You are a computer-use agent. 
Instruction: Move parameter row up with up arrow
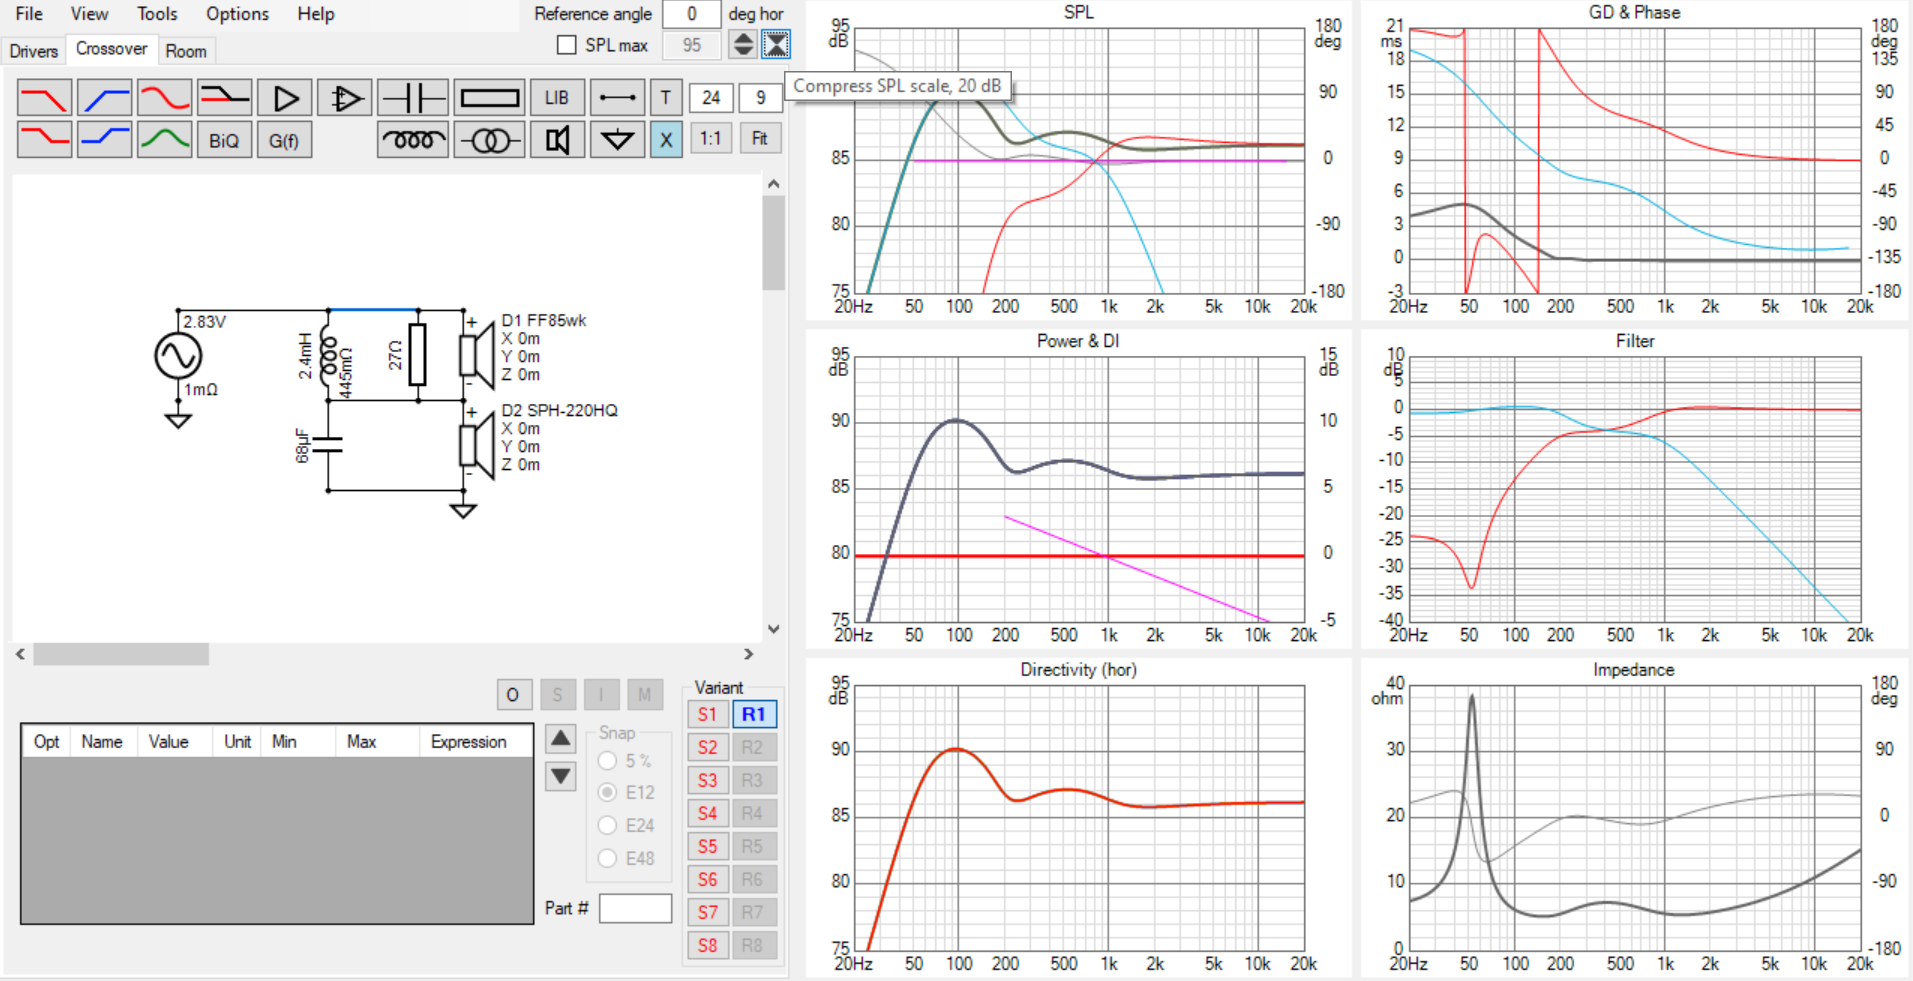(x=561, y=739)
